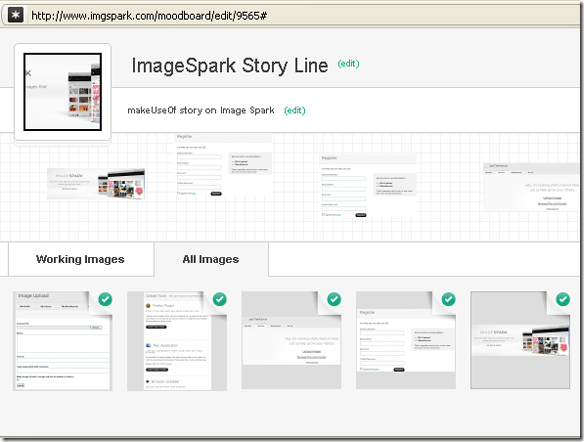The height and width of the screenshot is (442, 584).
Task: Click ImageSpark homepage image on moodboard canvas
Action: point(96,184)
